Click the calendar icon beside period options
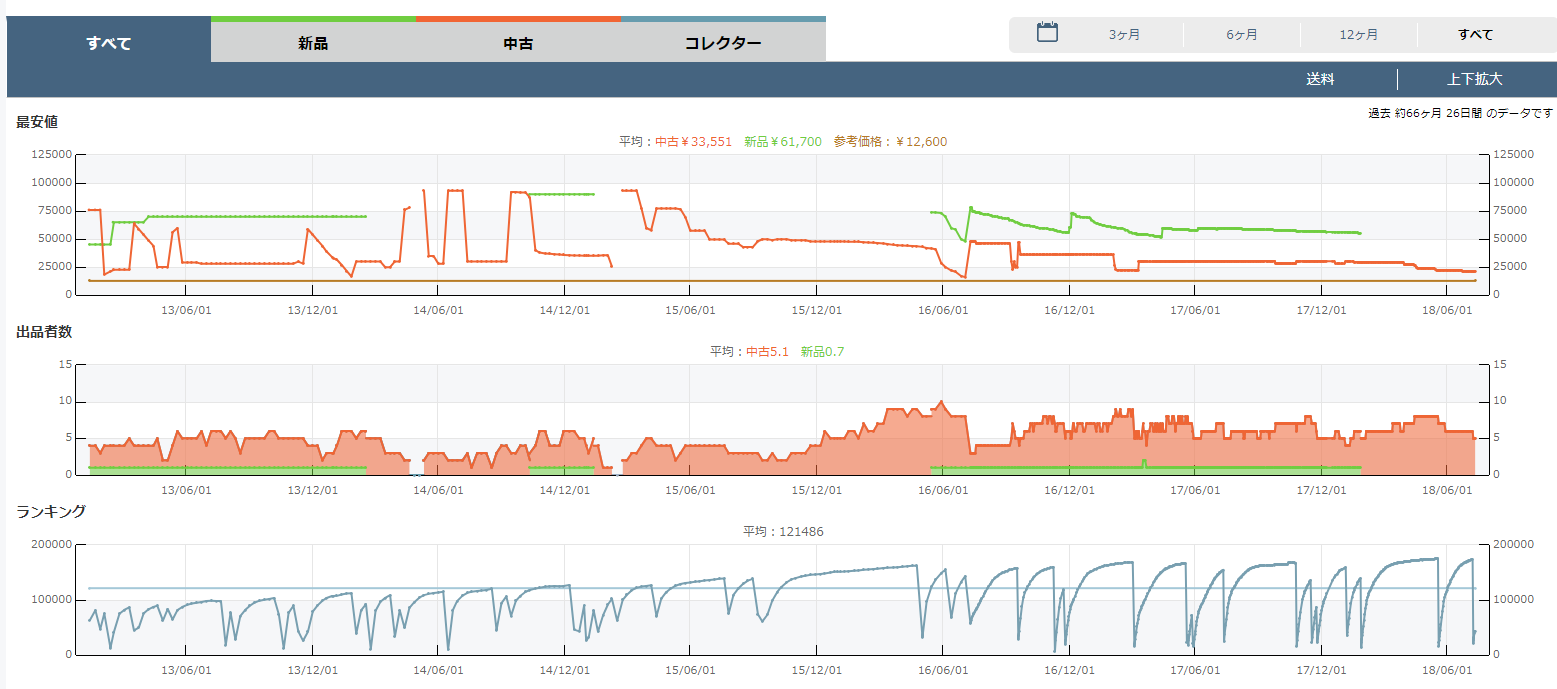The width and height of the screenshot is (1557, 689). tap(1047, 32)
